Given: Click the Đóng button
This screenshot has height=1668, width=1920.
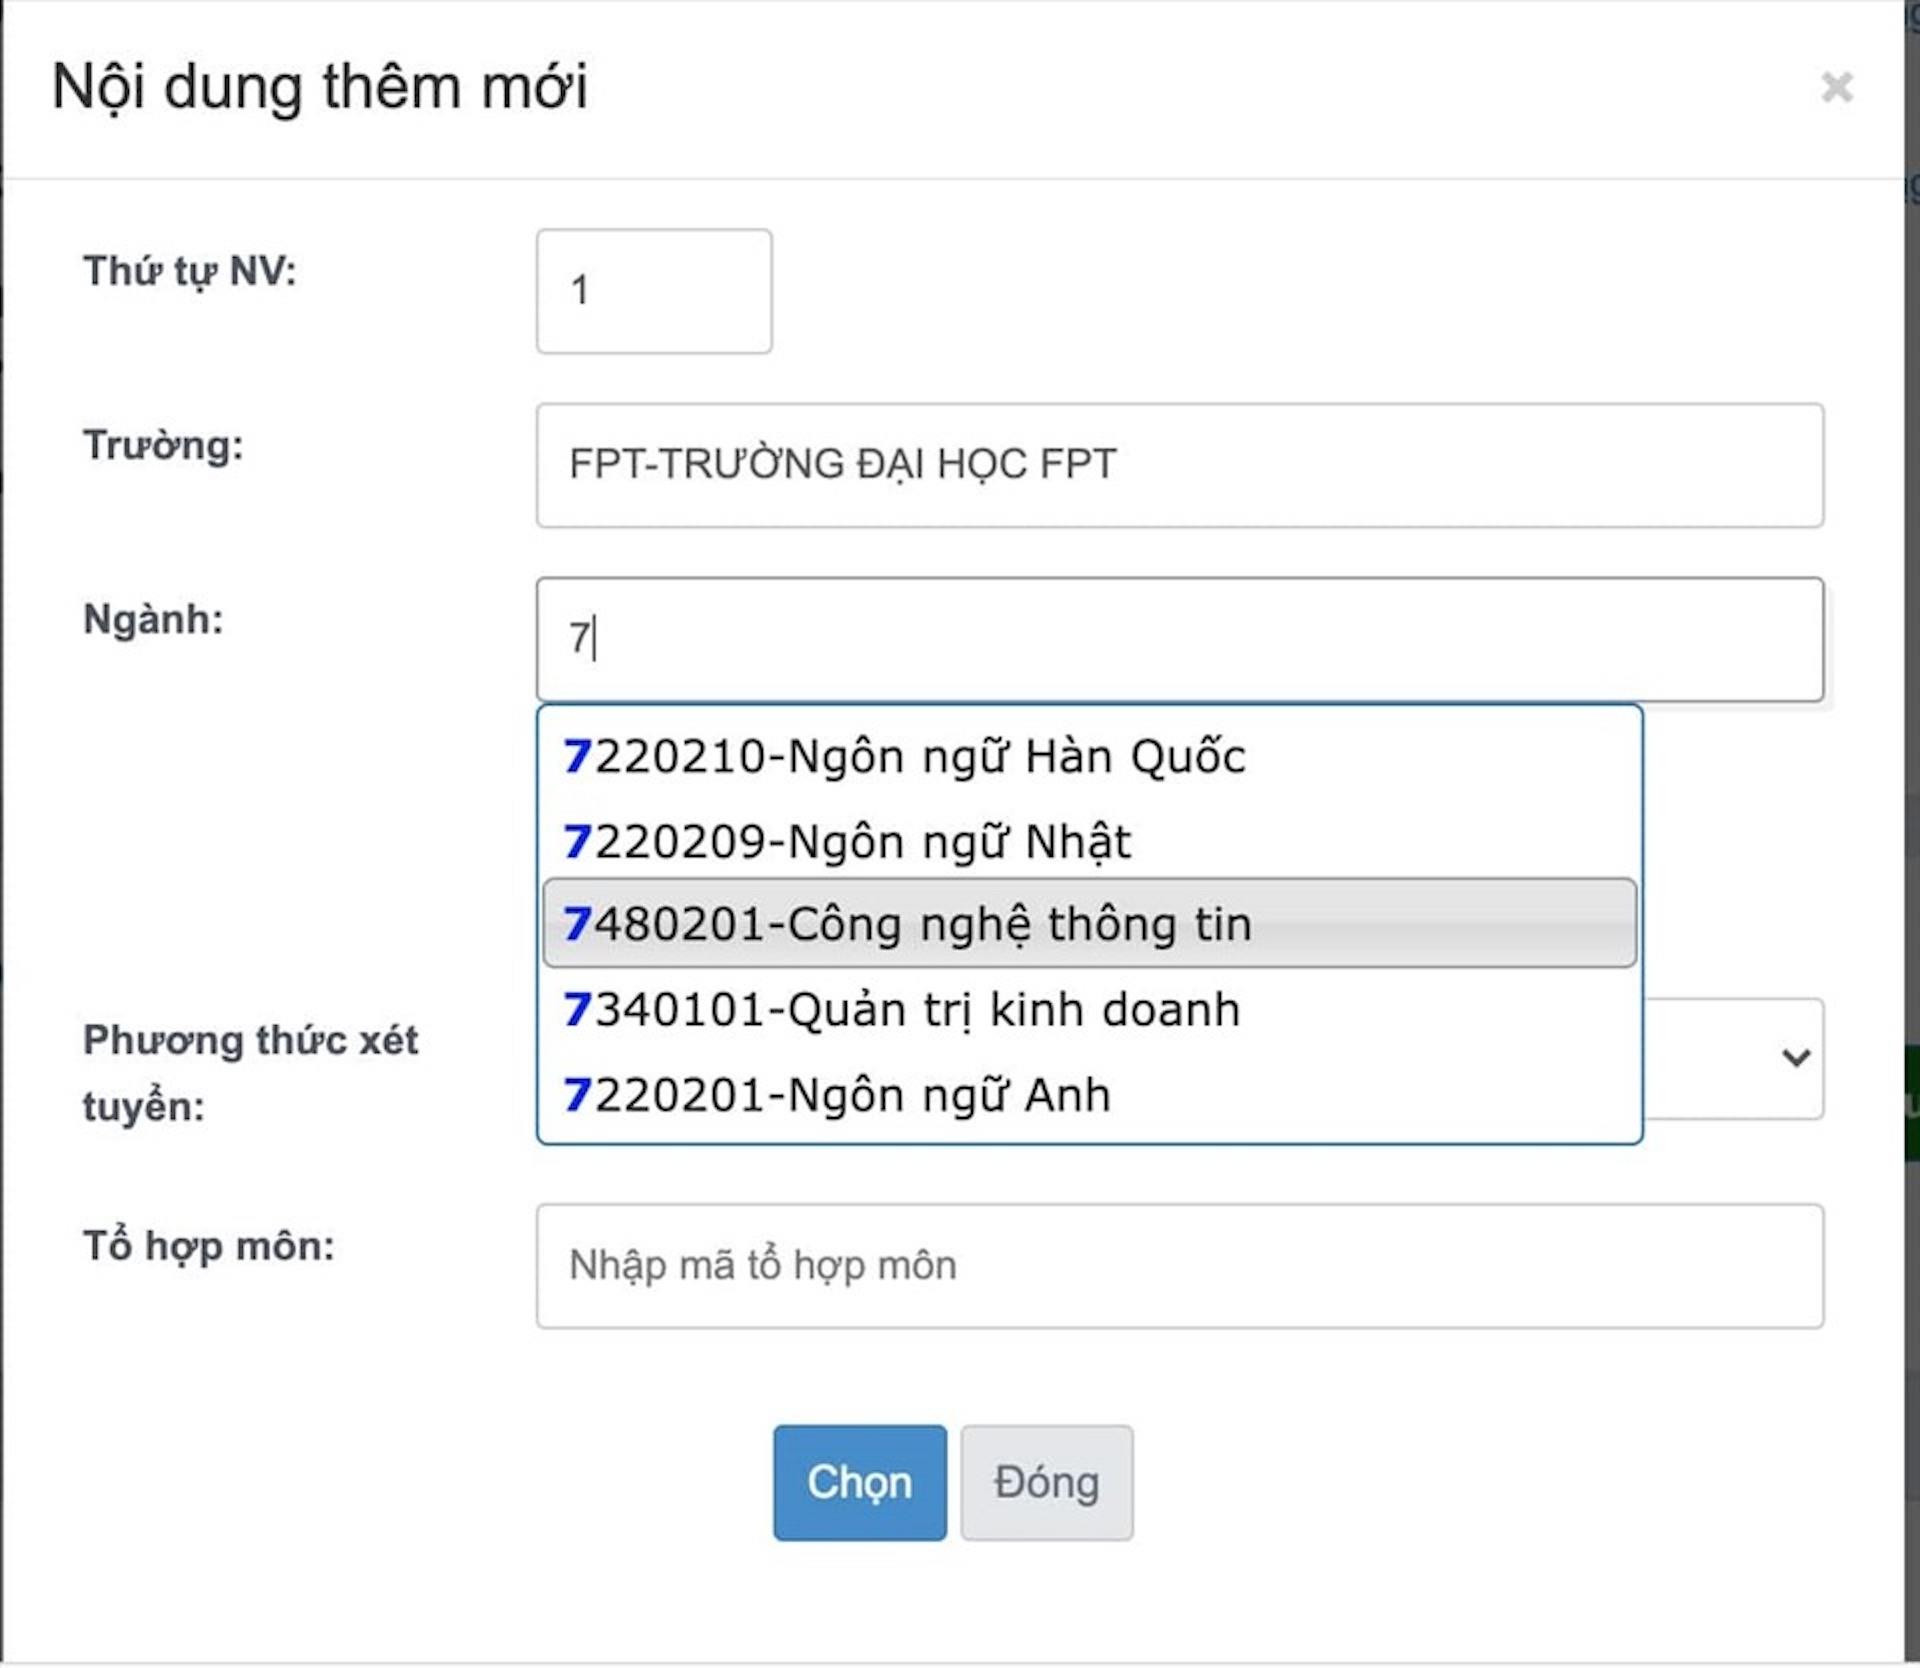Looking at the screenshot, I should [x=1046, y=1483].
